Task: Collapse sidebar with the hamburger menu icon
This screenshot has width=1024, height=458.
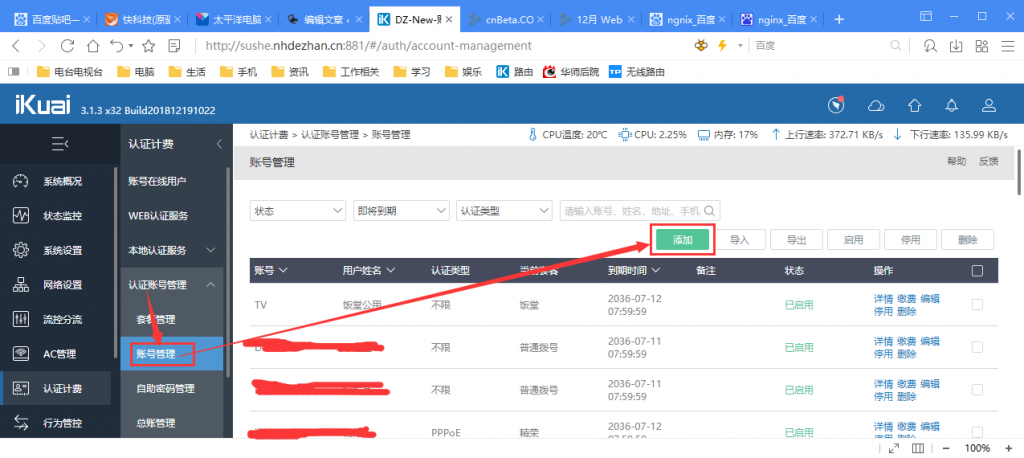Action: 59,144
